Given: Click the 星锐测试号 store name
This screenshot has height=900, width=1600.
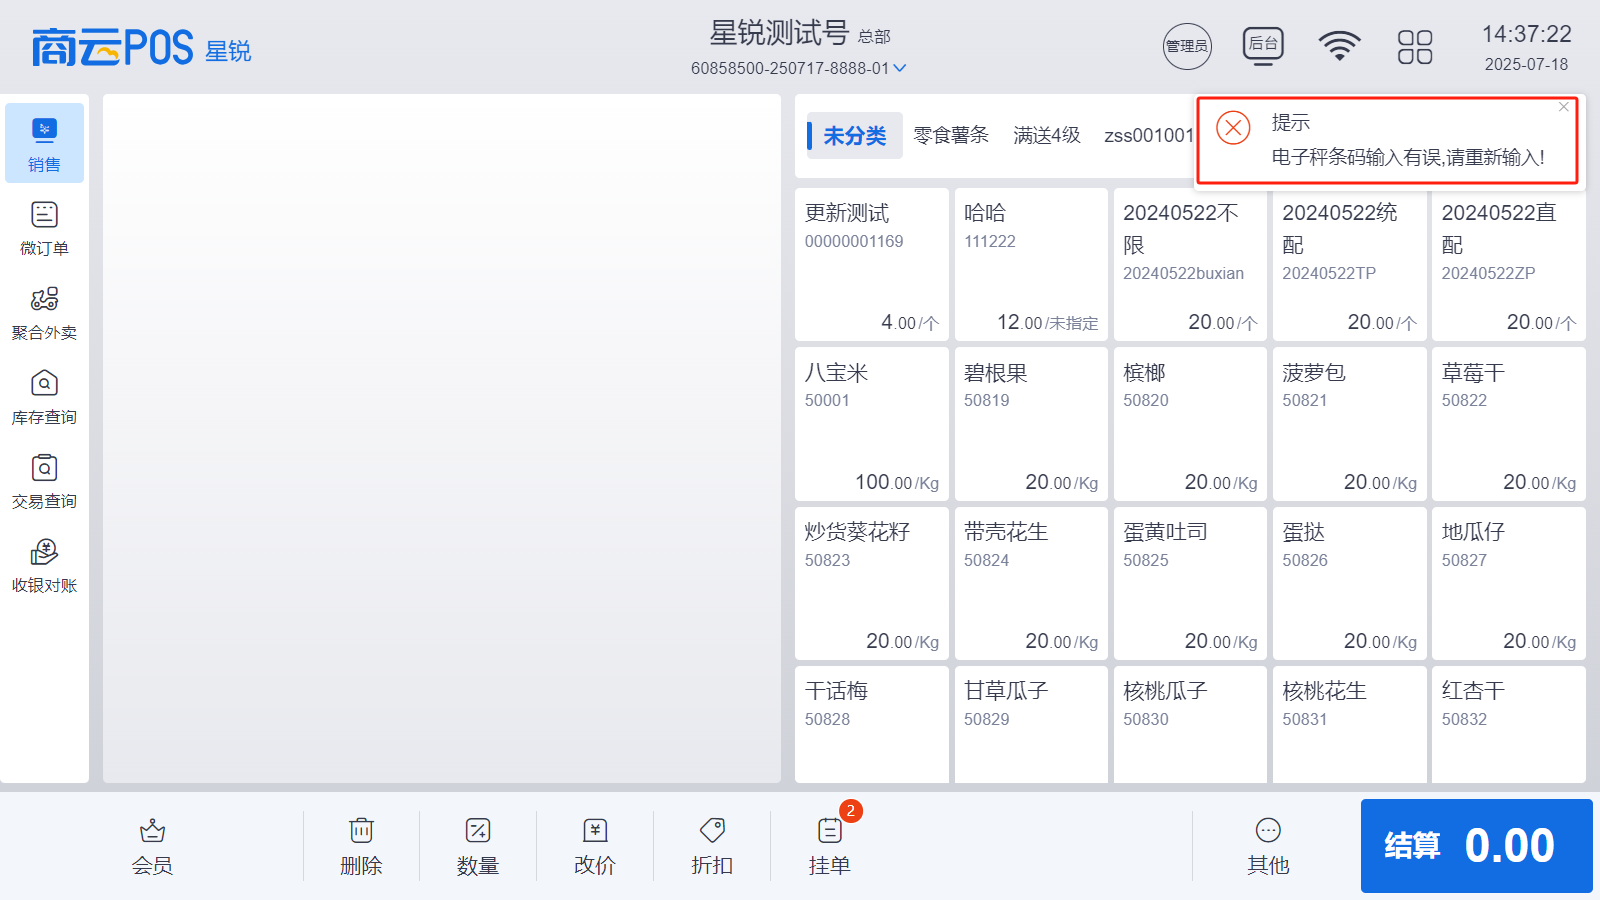Looking at the screenshot, I should coord(779,33).
